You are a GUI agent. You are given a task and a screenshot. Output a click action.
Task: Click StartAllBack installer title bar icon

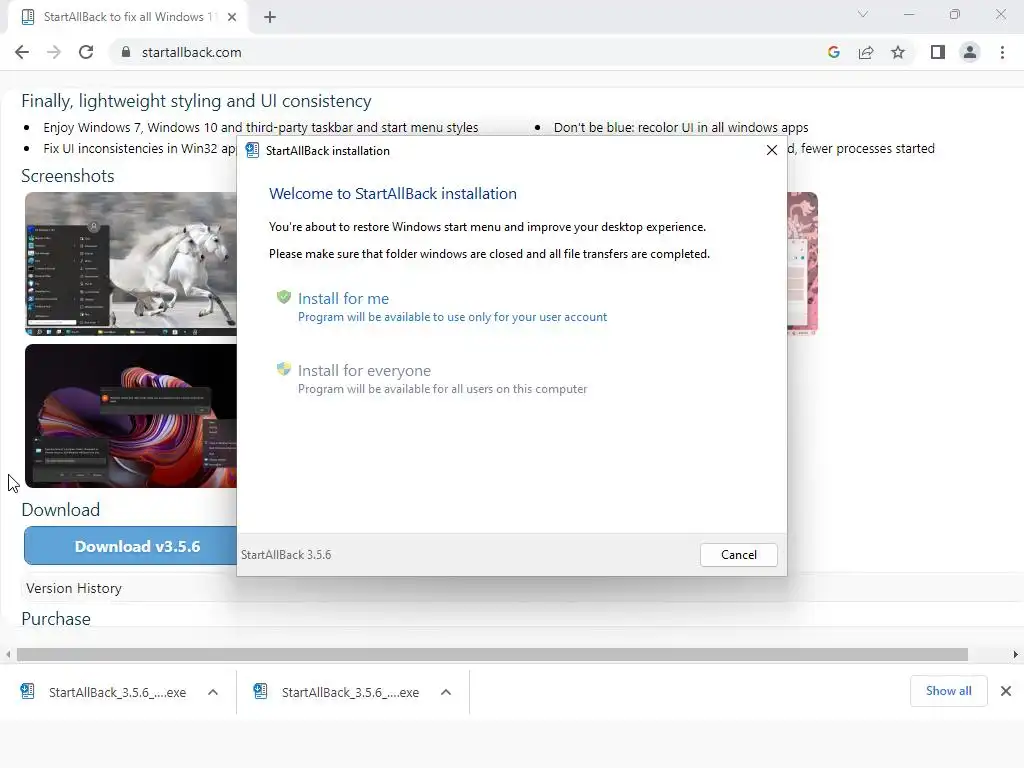point(252,150)
